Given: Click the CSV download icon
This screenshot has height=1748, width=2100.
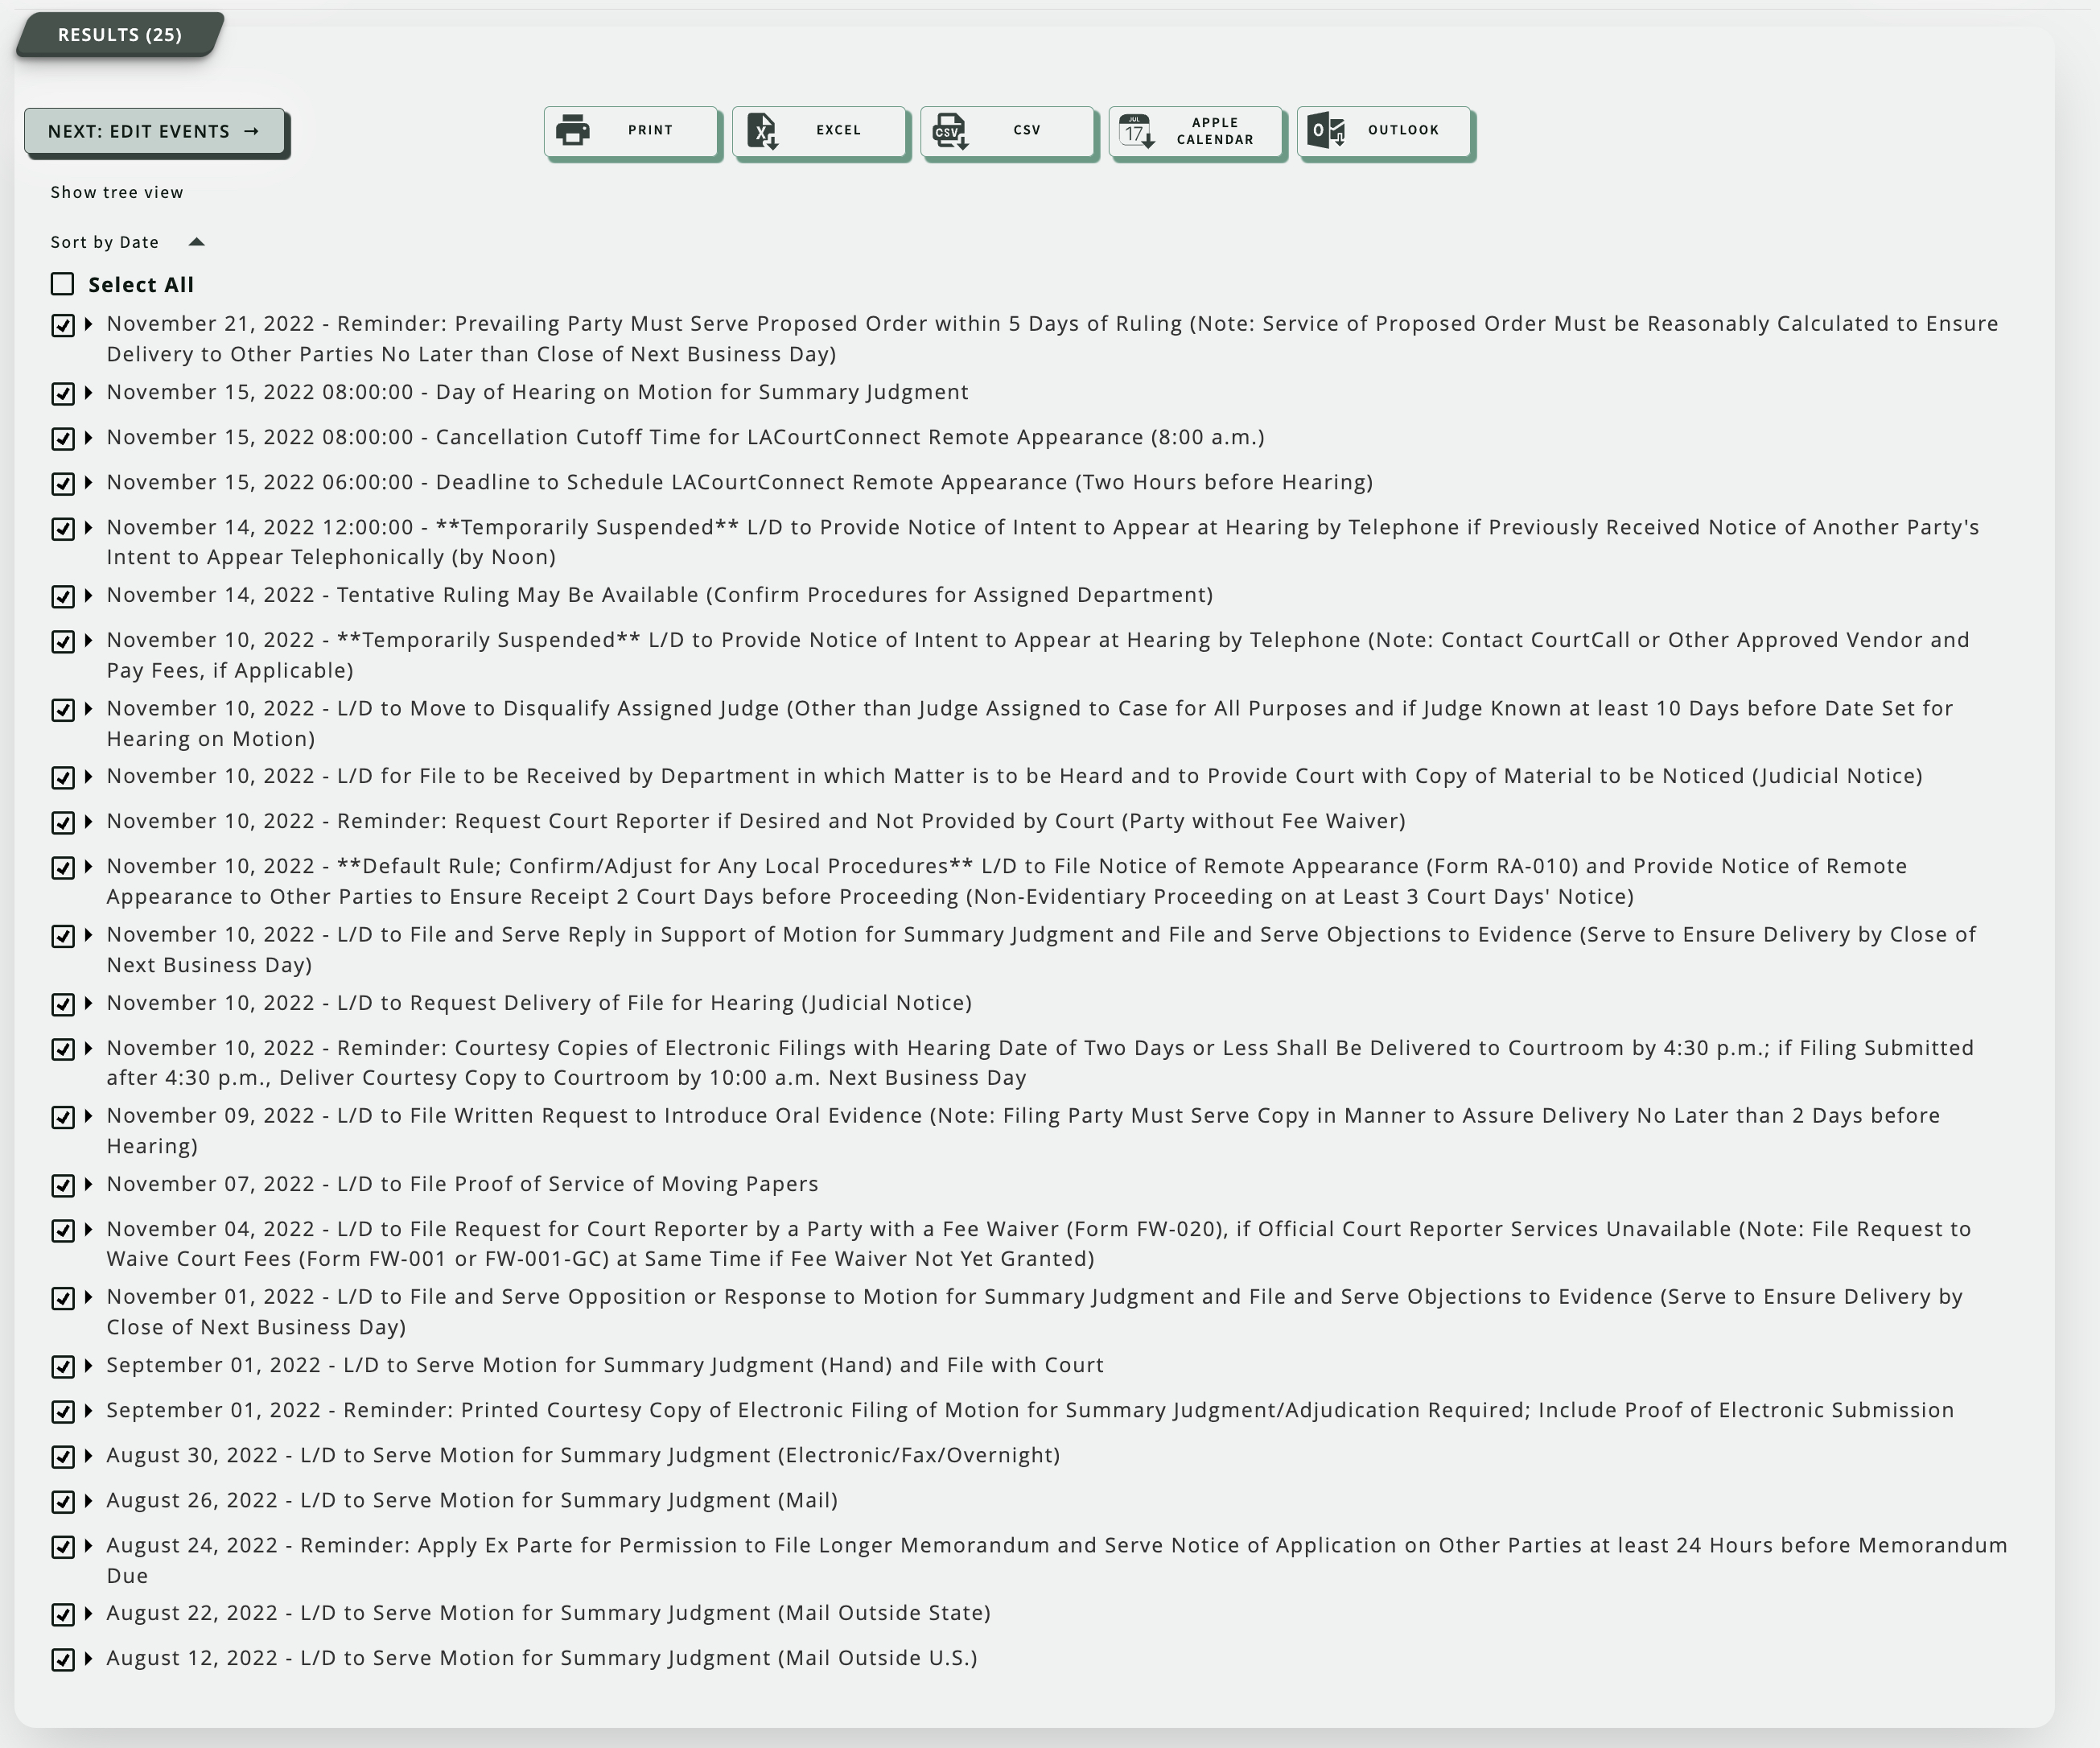Looking at the screenshot, I should click(949, 131).
